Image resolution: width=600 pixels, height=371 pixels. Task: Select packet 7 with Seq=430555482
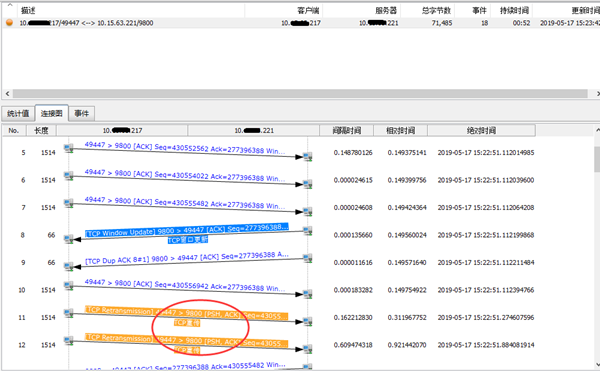pos(184,203)
